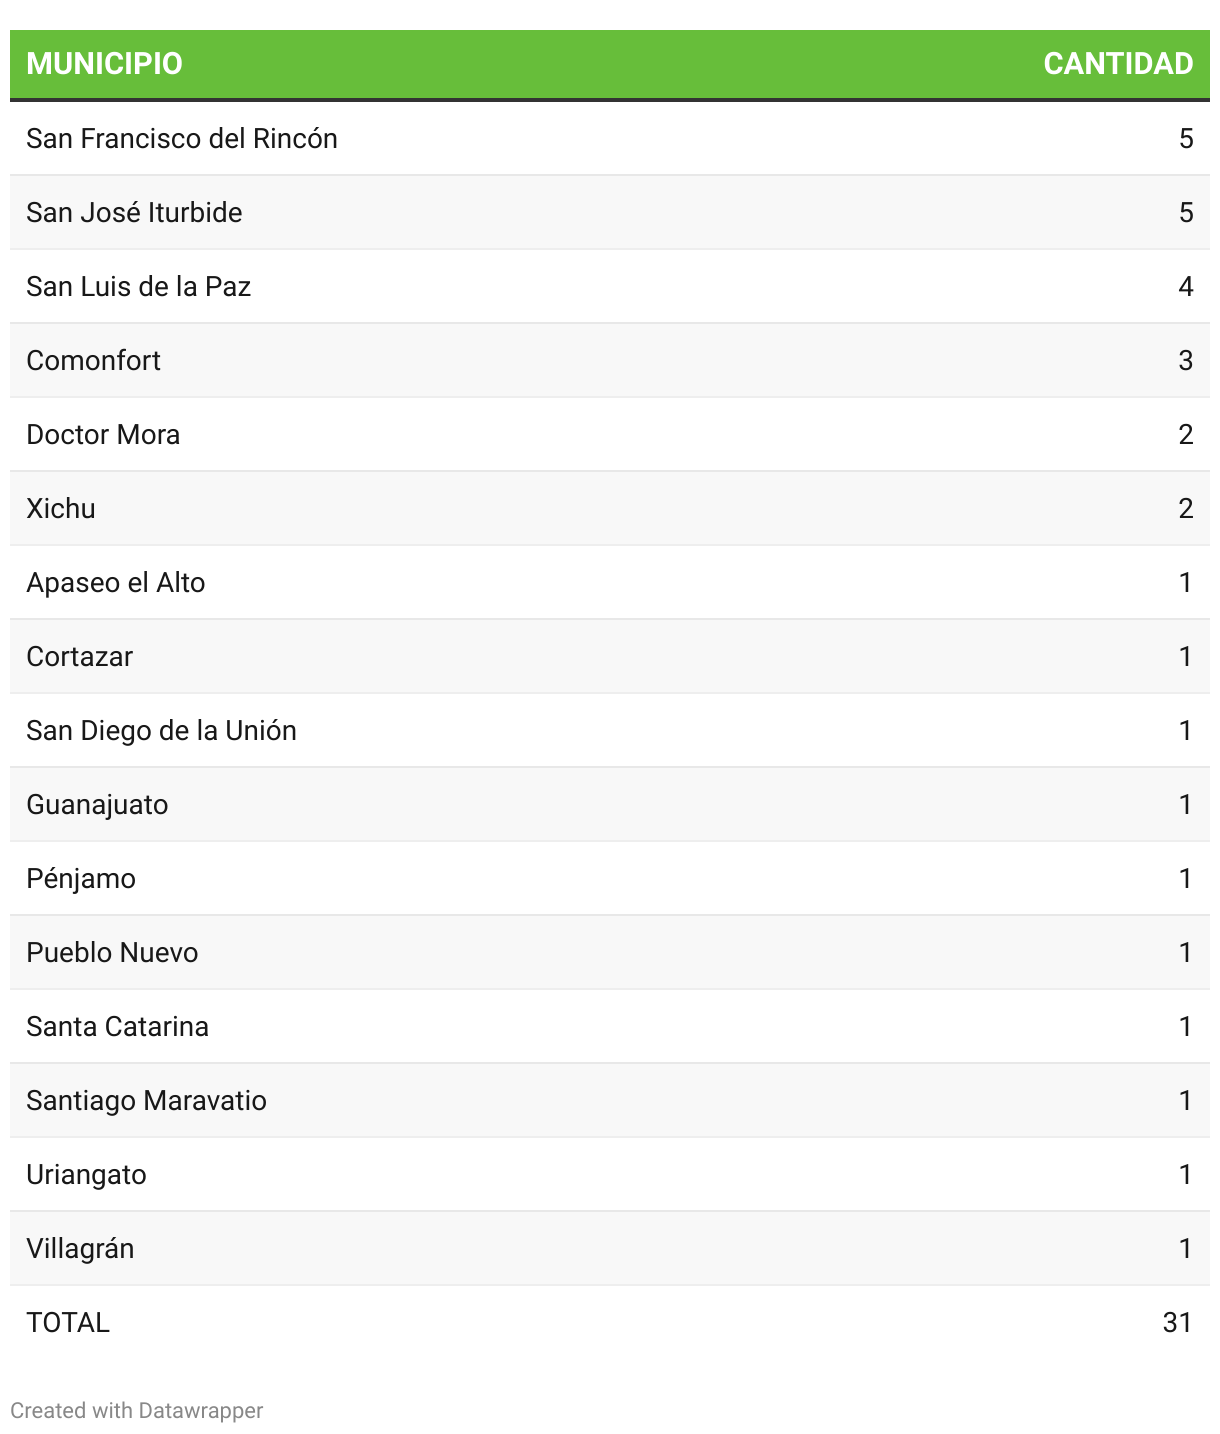Open the Created with Datawrapper link

tap(137, 1410)
